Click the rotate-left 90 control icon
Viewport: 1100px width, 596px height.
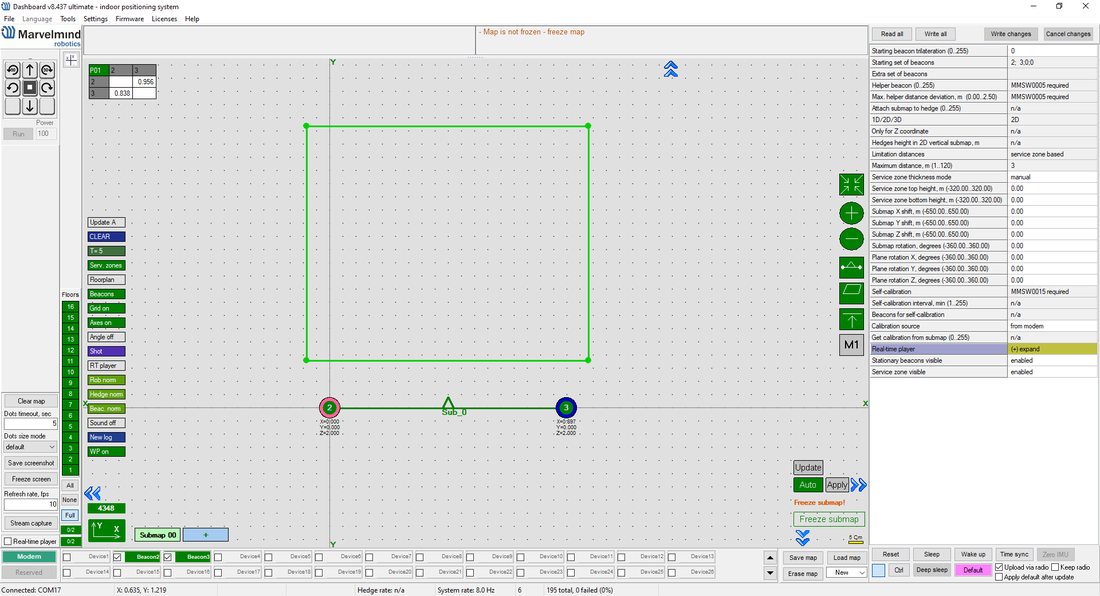tap(13, 69)
